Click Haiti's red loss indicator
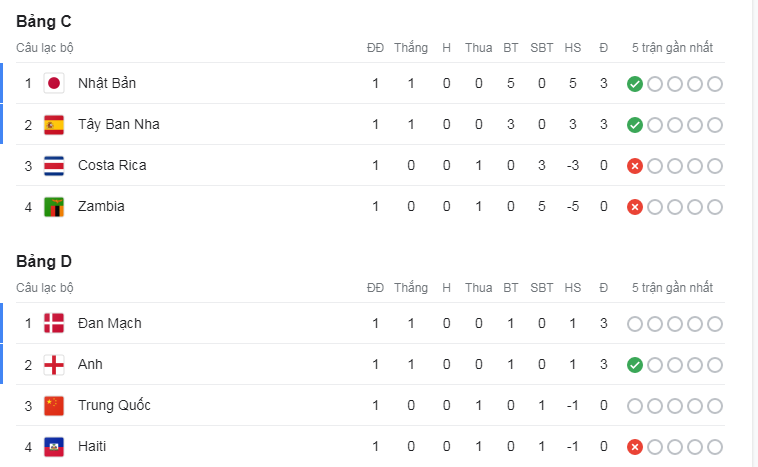 (635, 447)
